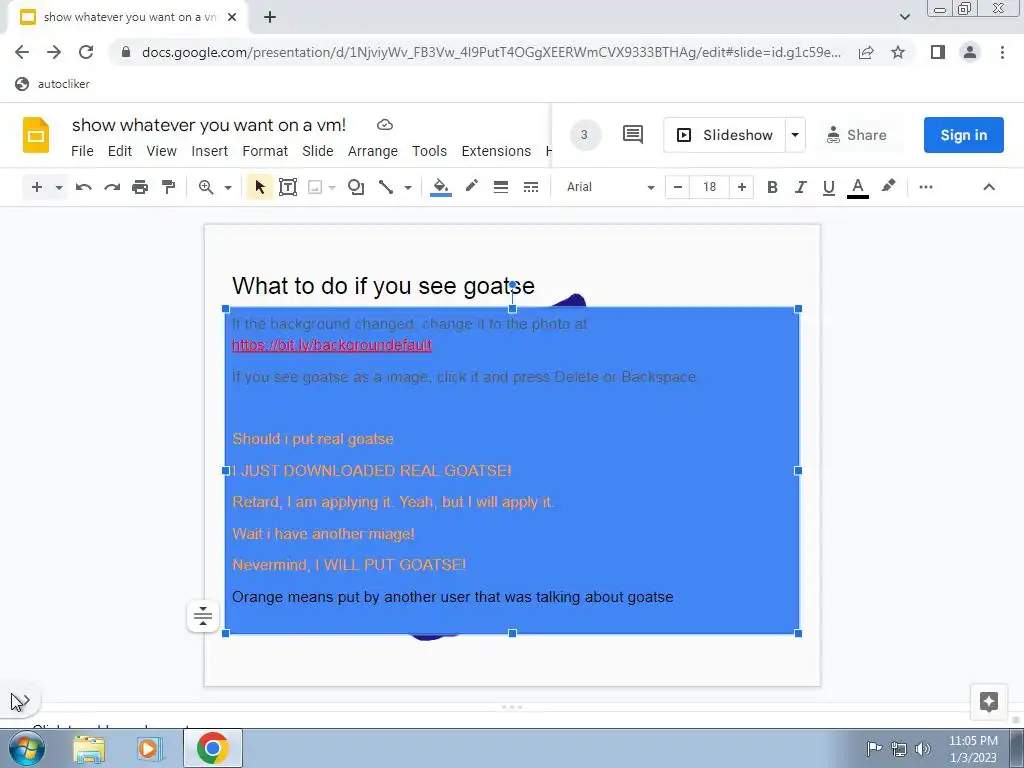Open the border weight options
Screen dimensions: 1024x768
click(501, 187)
